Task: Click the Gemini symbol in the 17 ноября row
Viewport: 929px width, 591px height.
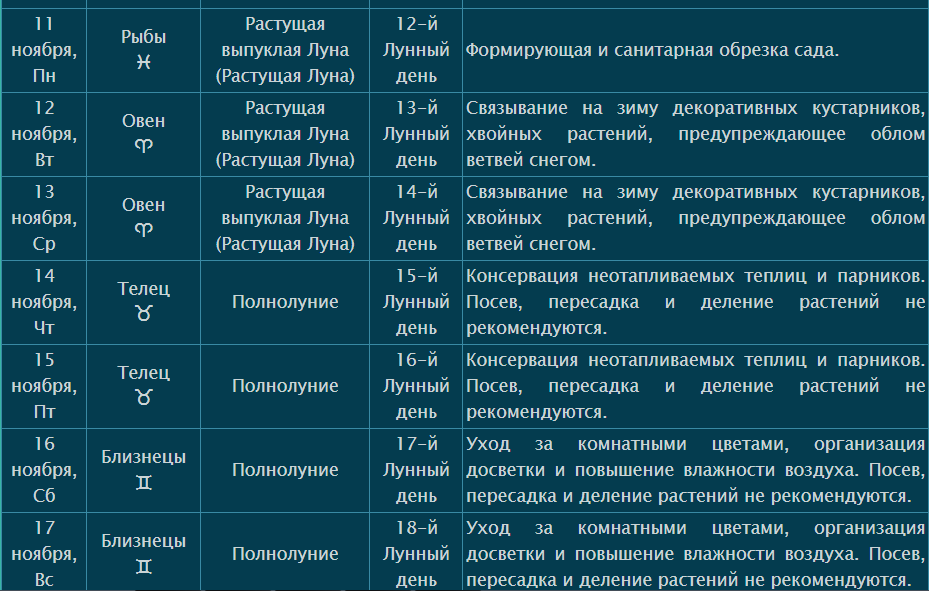Action: point(144,567)
